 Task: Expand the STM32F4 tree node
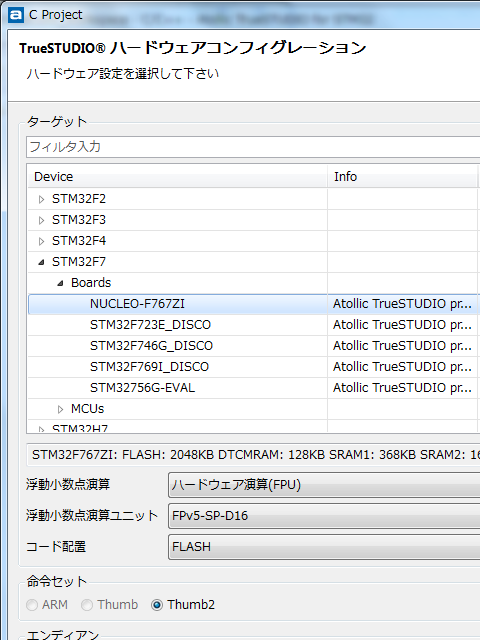41,241
